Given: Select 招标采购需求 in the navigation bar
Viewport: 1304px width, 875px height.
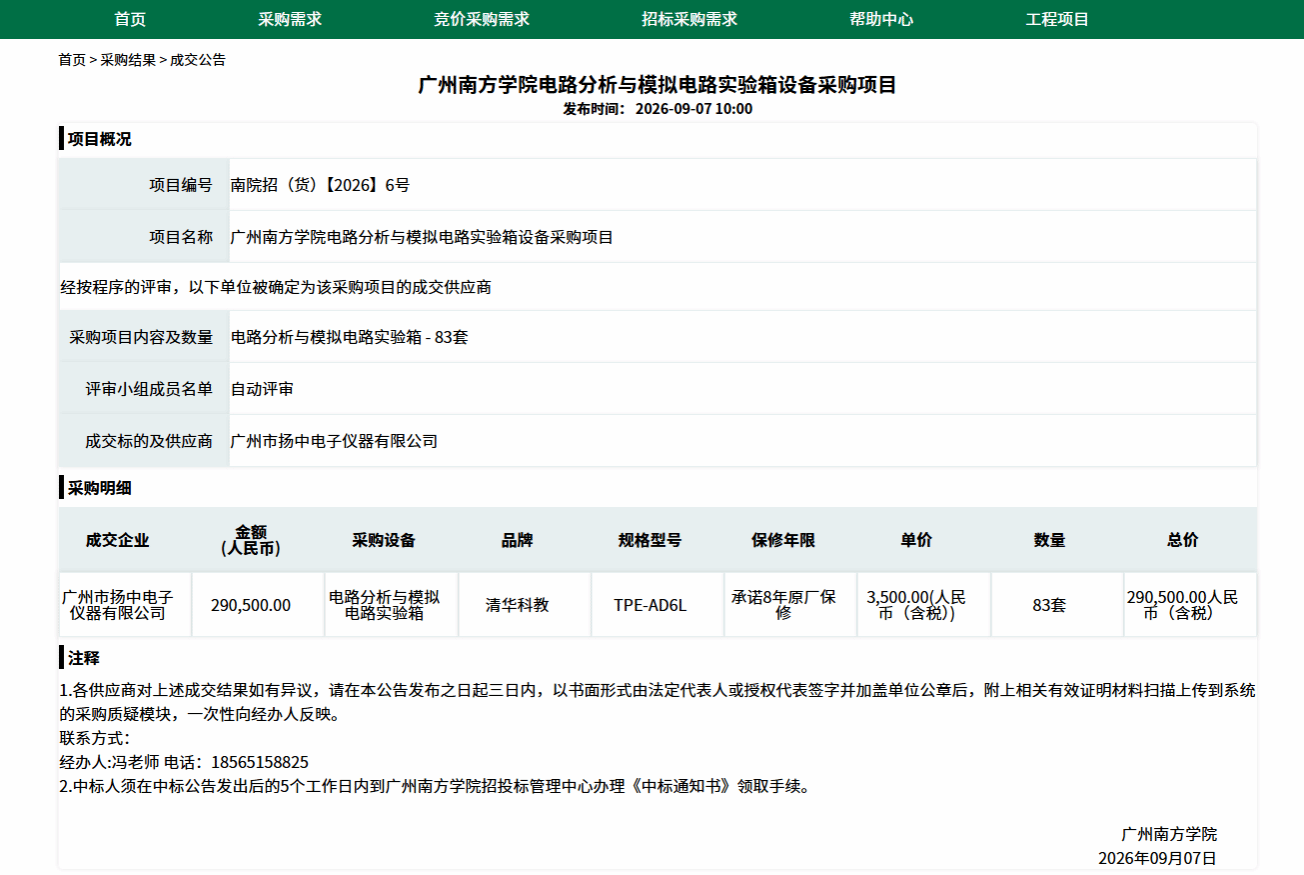Looking at the screenshot, I should click(690, 19).
